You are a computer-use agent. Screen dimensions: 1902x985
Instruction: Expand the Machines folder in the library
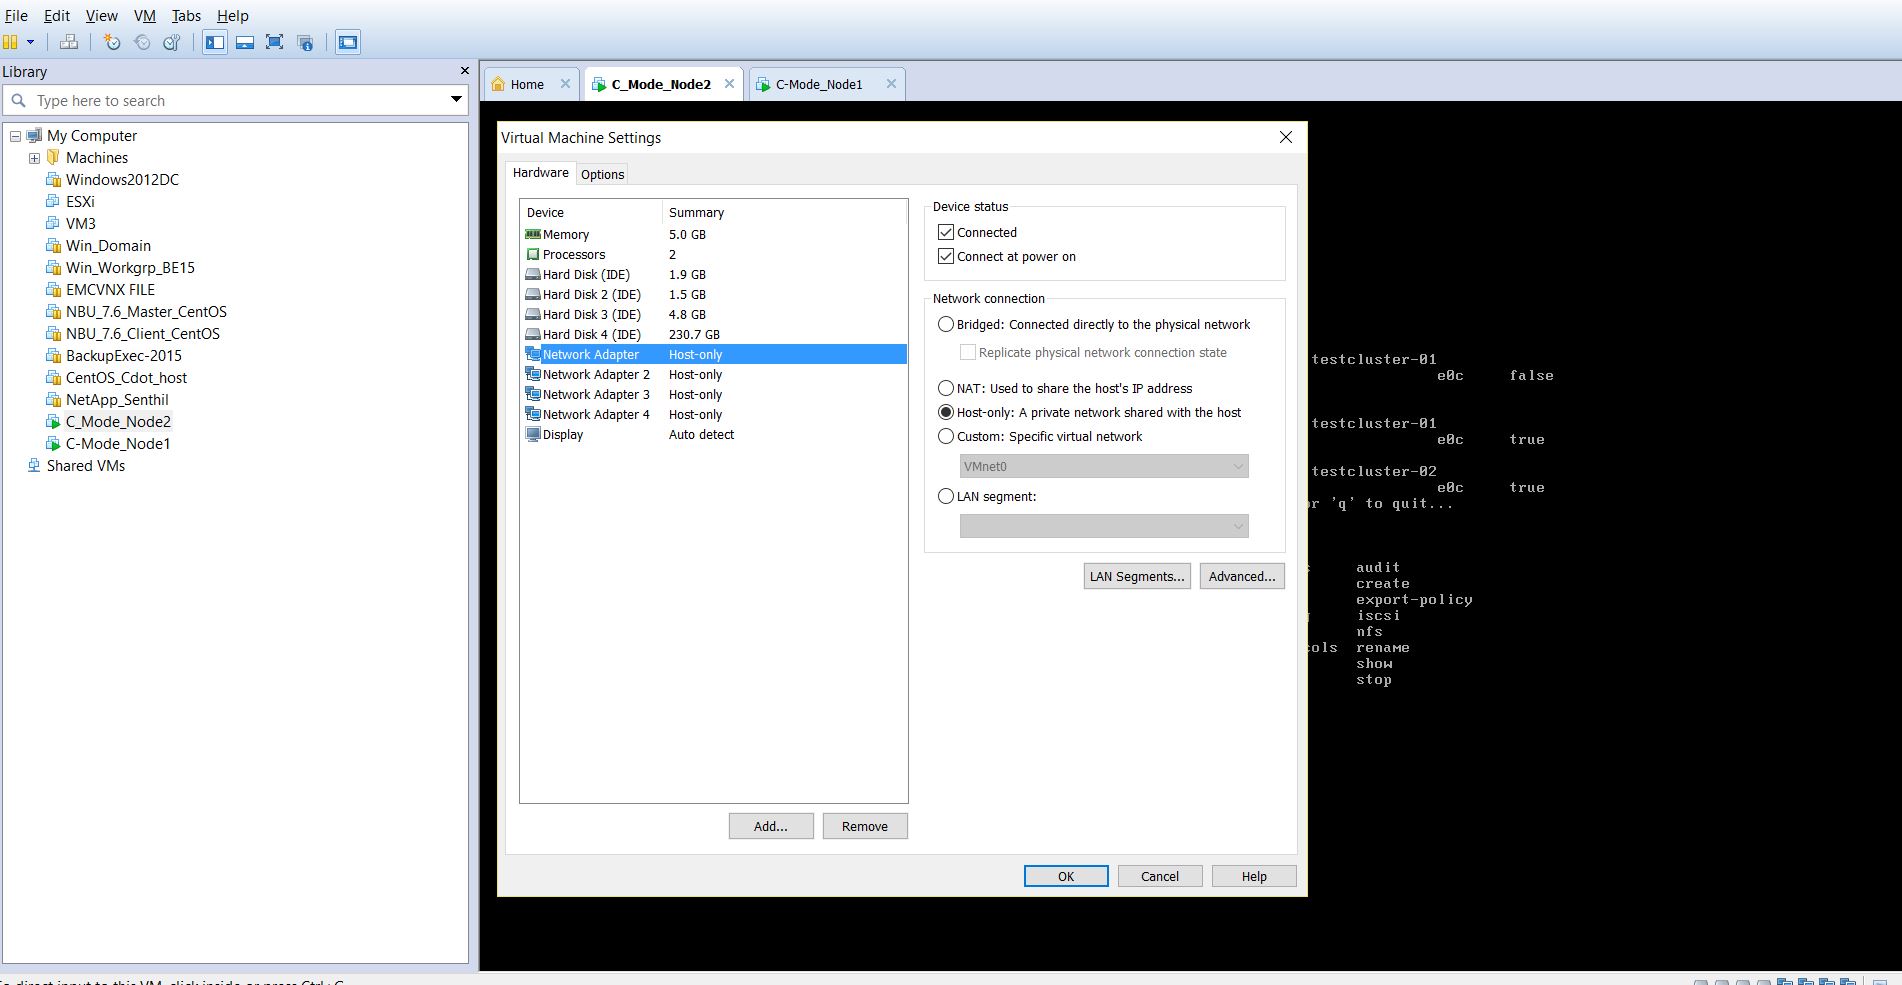[x=34, y=158]
